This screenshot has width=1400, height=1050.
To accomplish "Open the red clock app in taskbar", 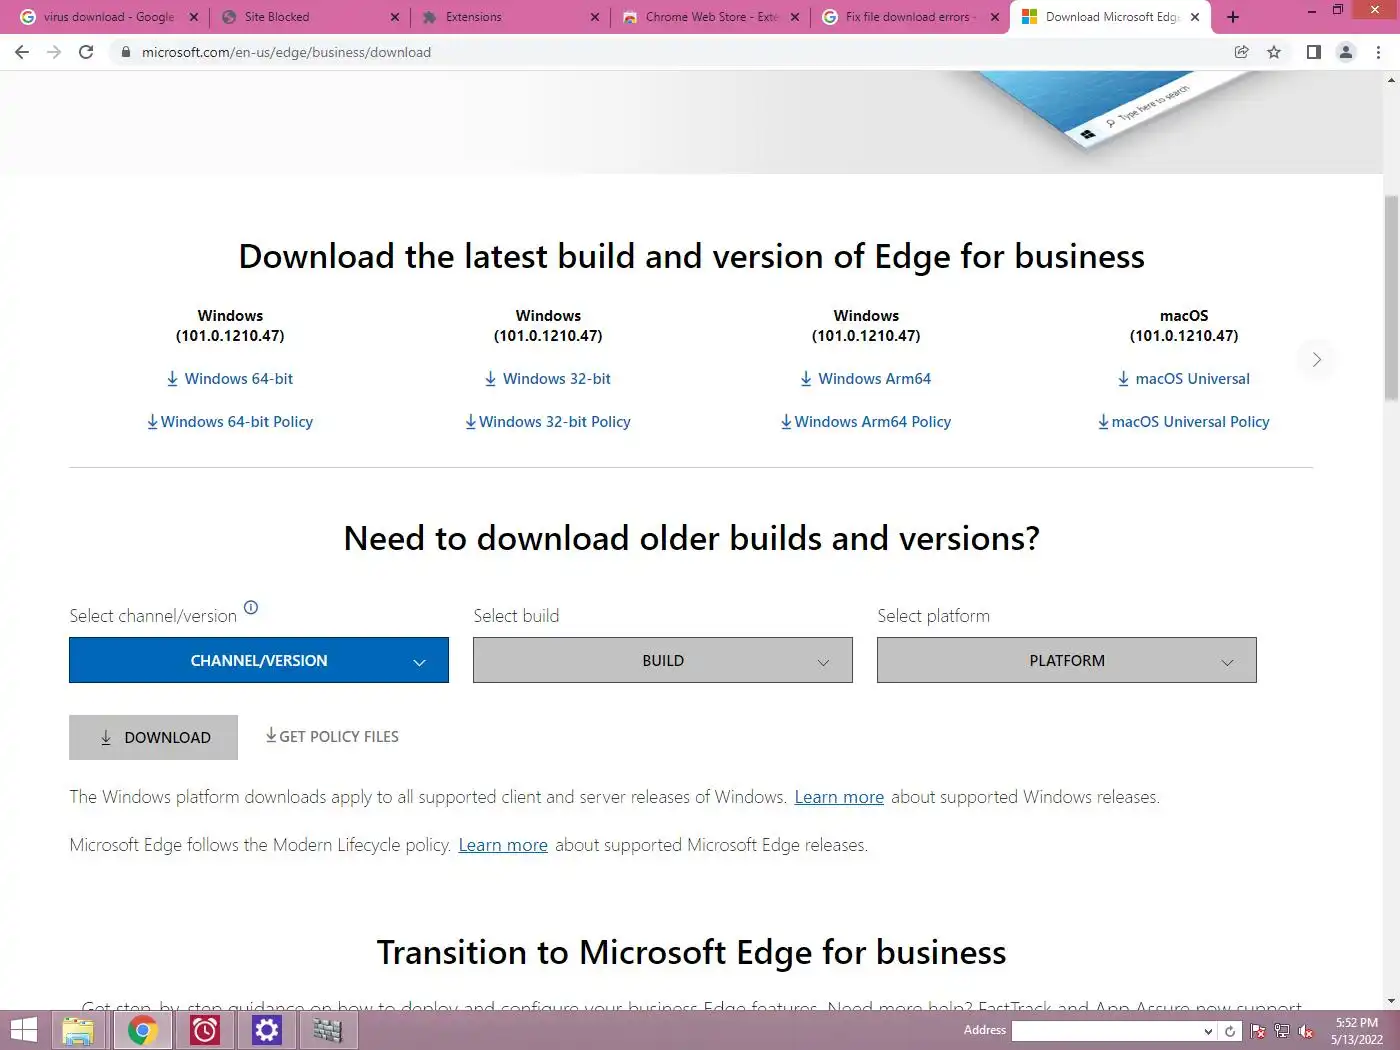I will click(x=205, y=1030).
